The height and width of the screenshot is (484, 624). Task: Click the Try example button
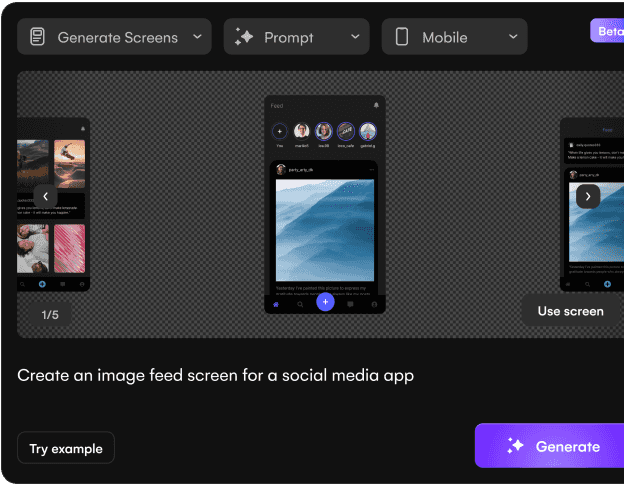coord(66,448)
